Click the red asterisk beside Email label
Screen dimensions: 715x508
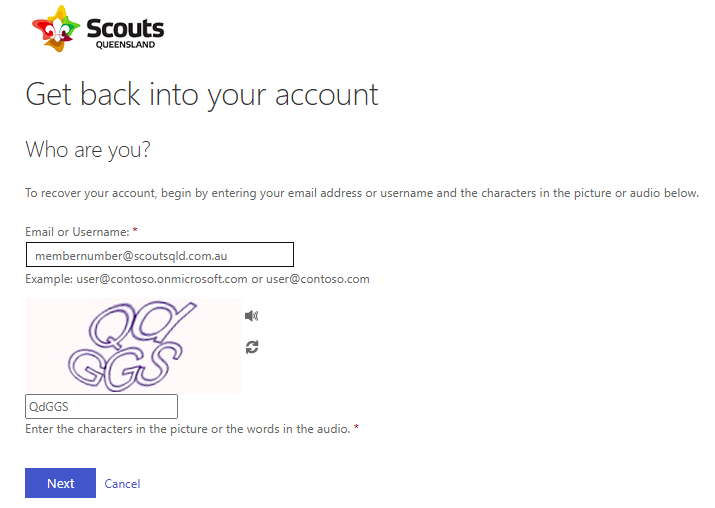click(x=135, y=230)
